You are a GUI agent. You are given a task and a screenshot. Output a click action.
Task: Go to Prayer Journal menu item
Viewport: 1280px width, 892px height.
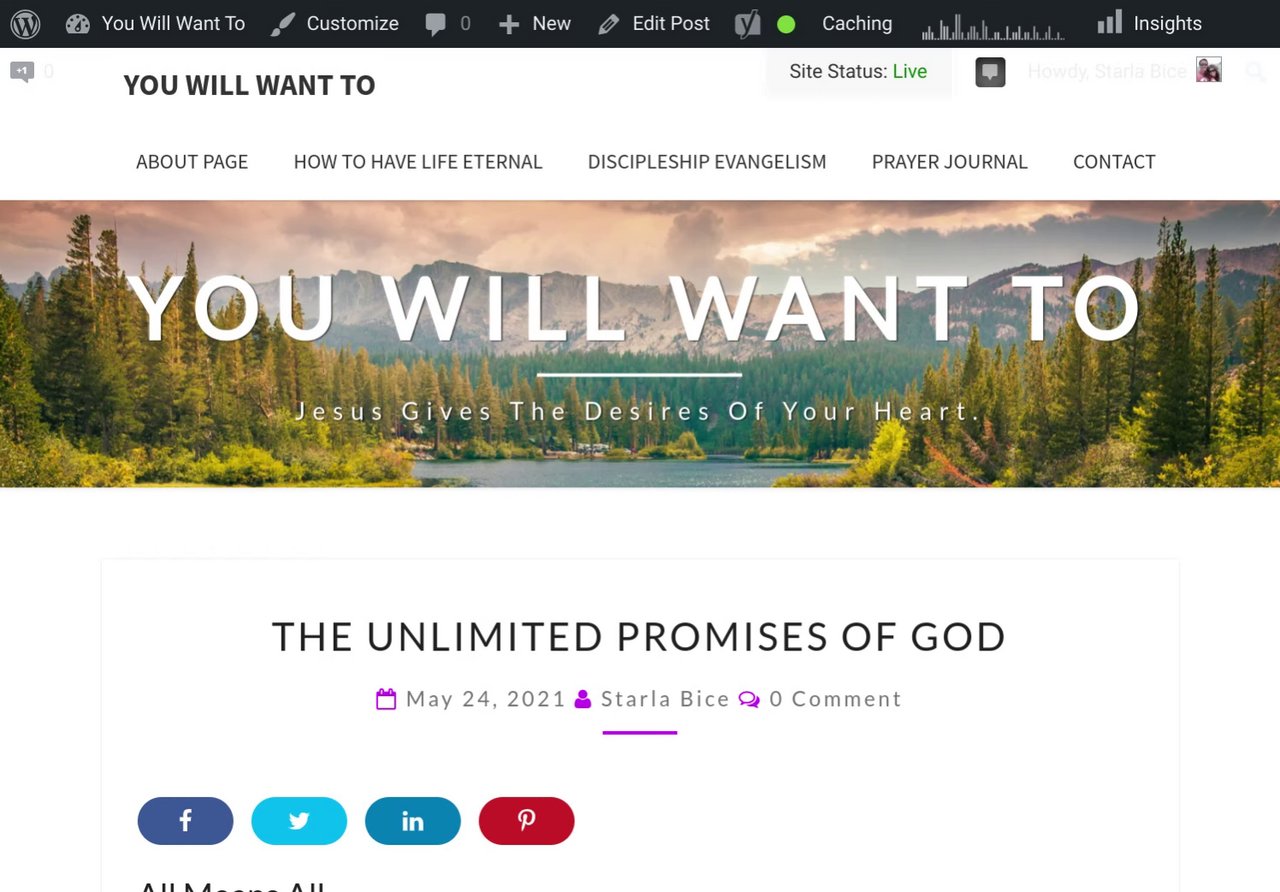point(950,162)
